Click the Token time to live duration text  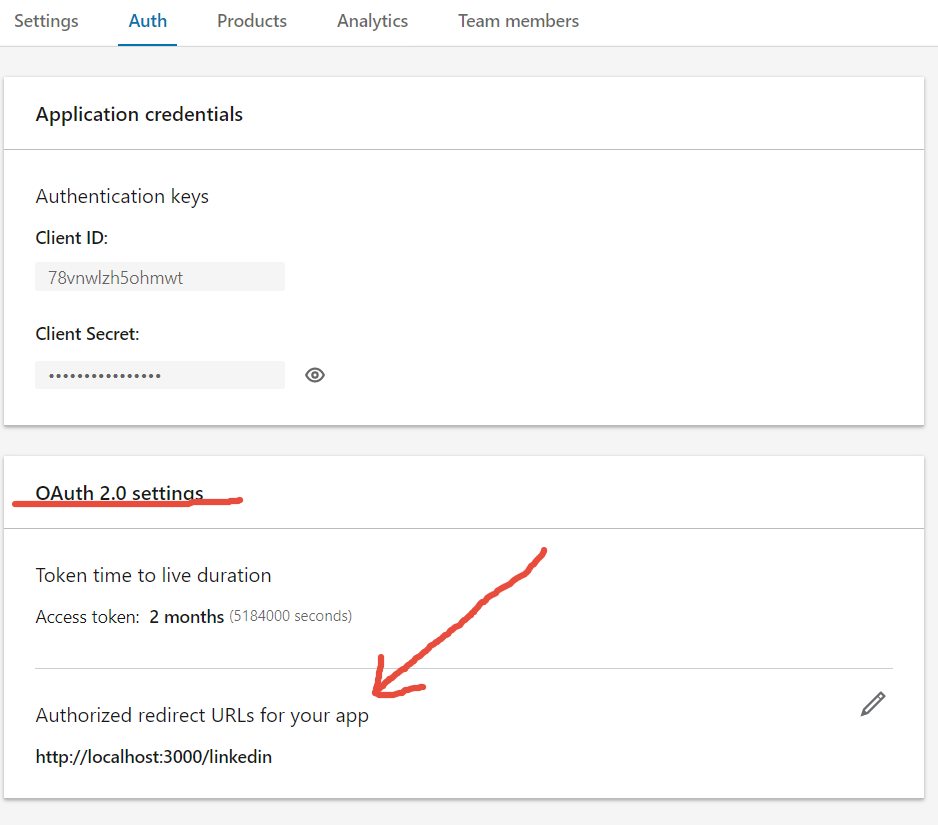click(x=153, y=575)
